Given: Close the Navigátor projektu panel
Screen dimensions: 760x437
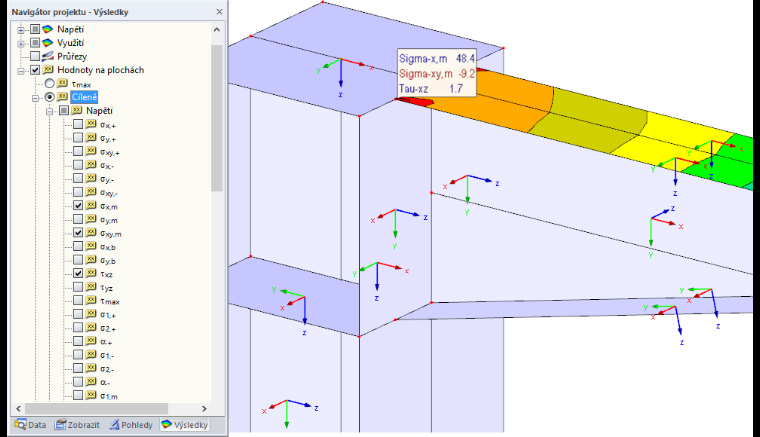Looking at the screenshot, I should point(219,12).
